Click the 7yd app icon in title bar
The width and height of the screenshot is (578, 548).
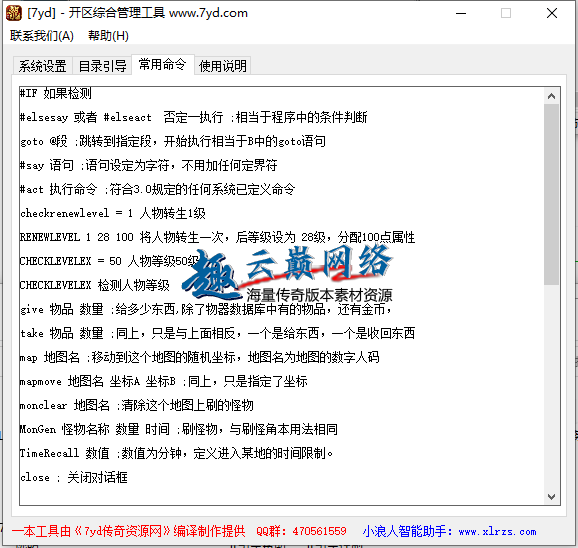click(x=14, y=13)
